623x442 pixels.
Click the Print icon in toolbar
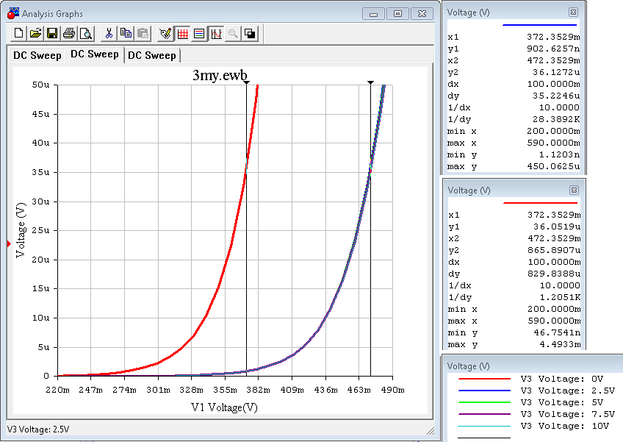(69, 34)
